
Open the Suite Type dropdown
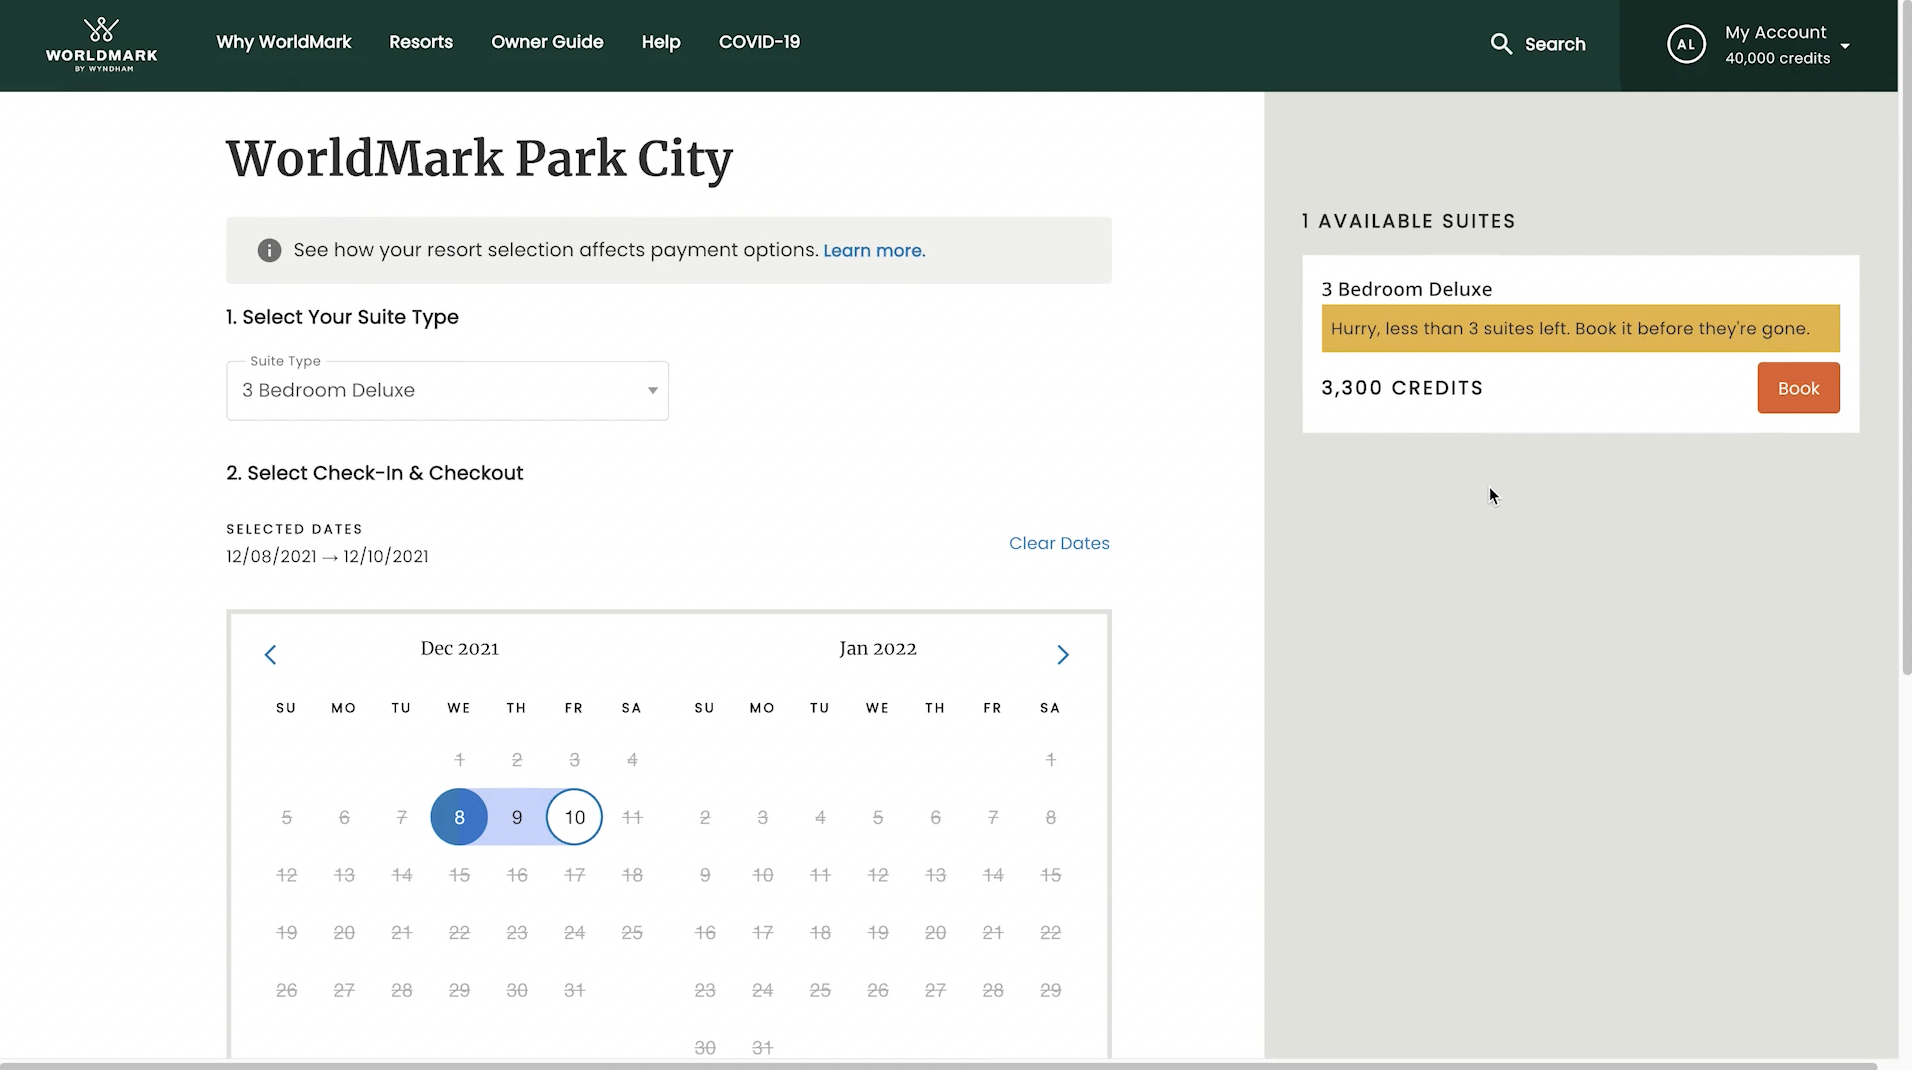point(447,390)
